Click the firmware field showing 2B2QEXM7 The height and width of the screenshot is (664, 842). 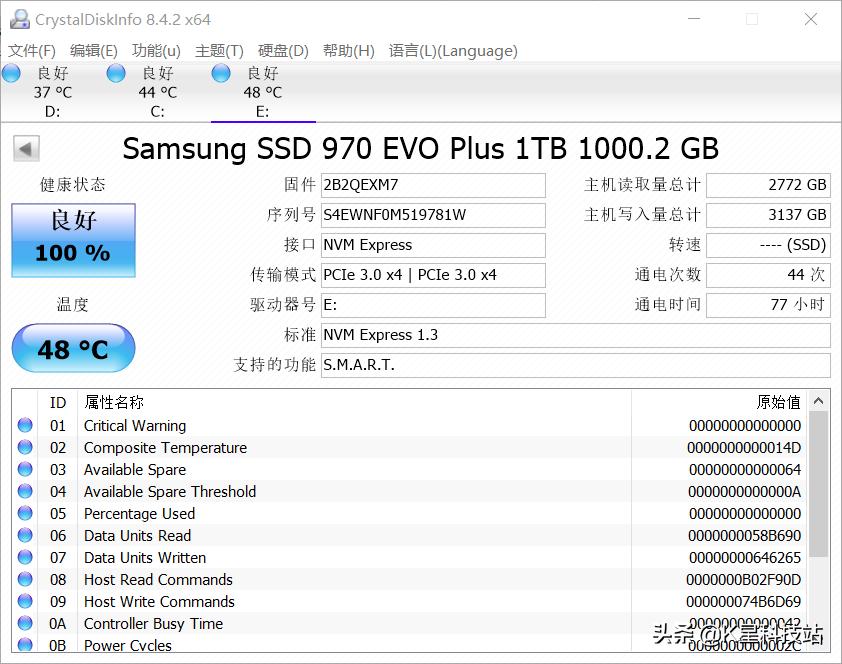[433, 185]
